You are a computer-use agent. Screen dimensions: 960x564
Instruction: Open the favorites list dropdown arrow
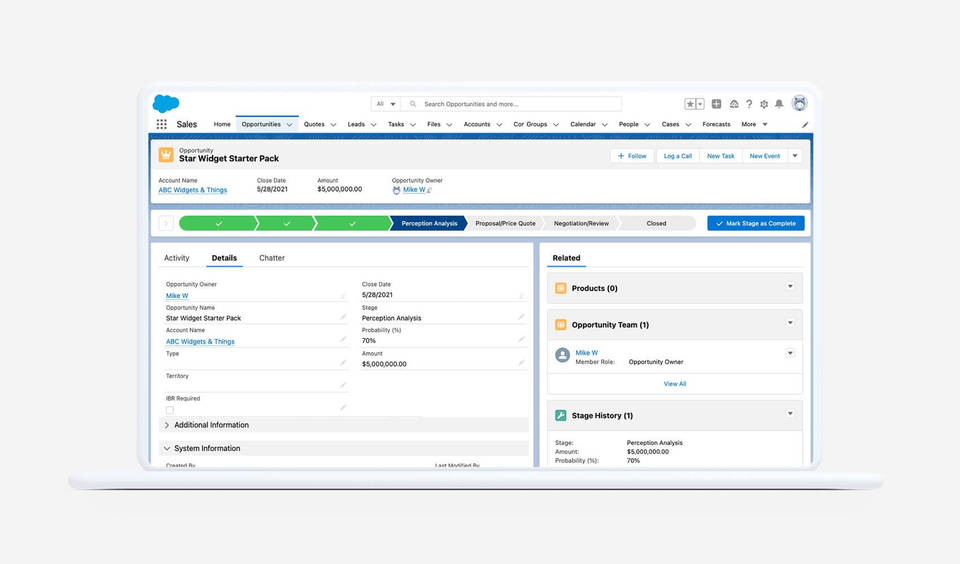pyautogui.click(x=700, y=104)
